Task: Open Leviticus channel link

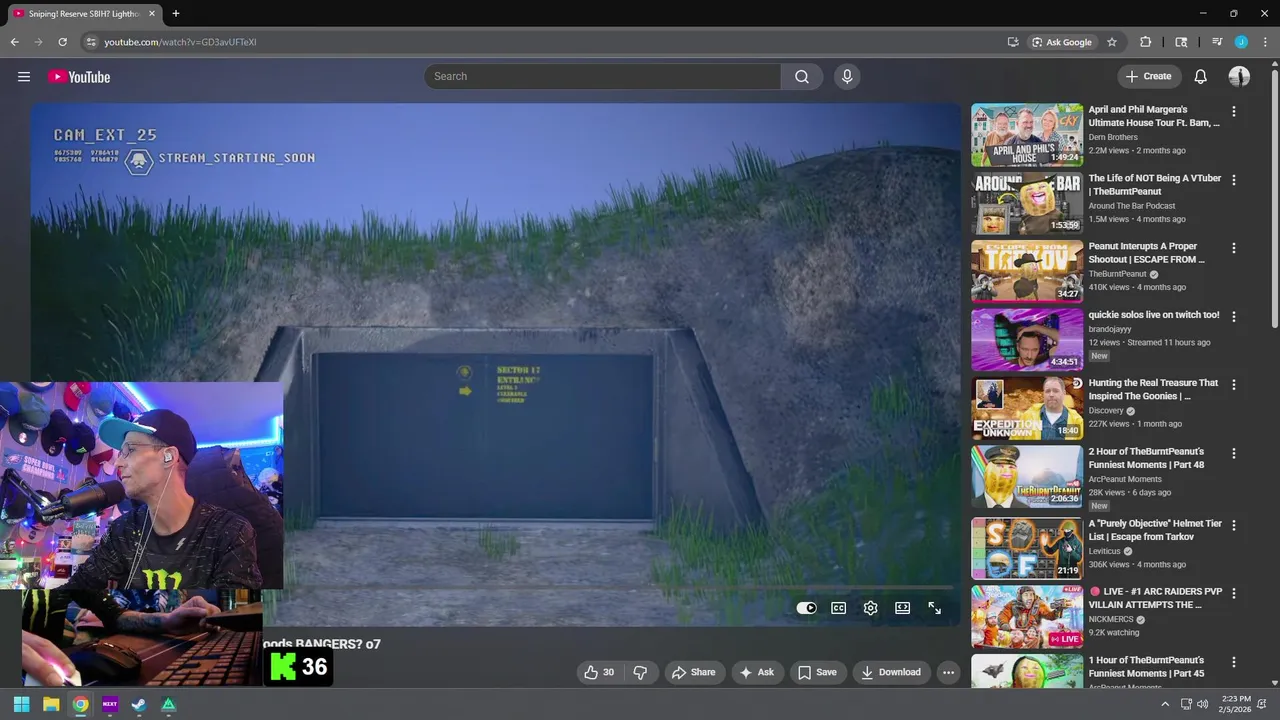Action: point(1105,551)
